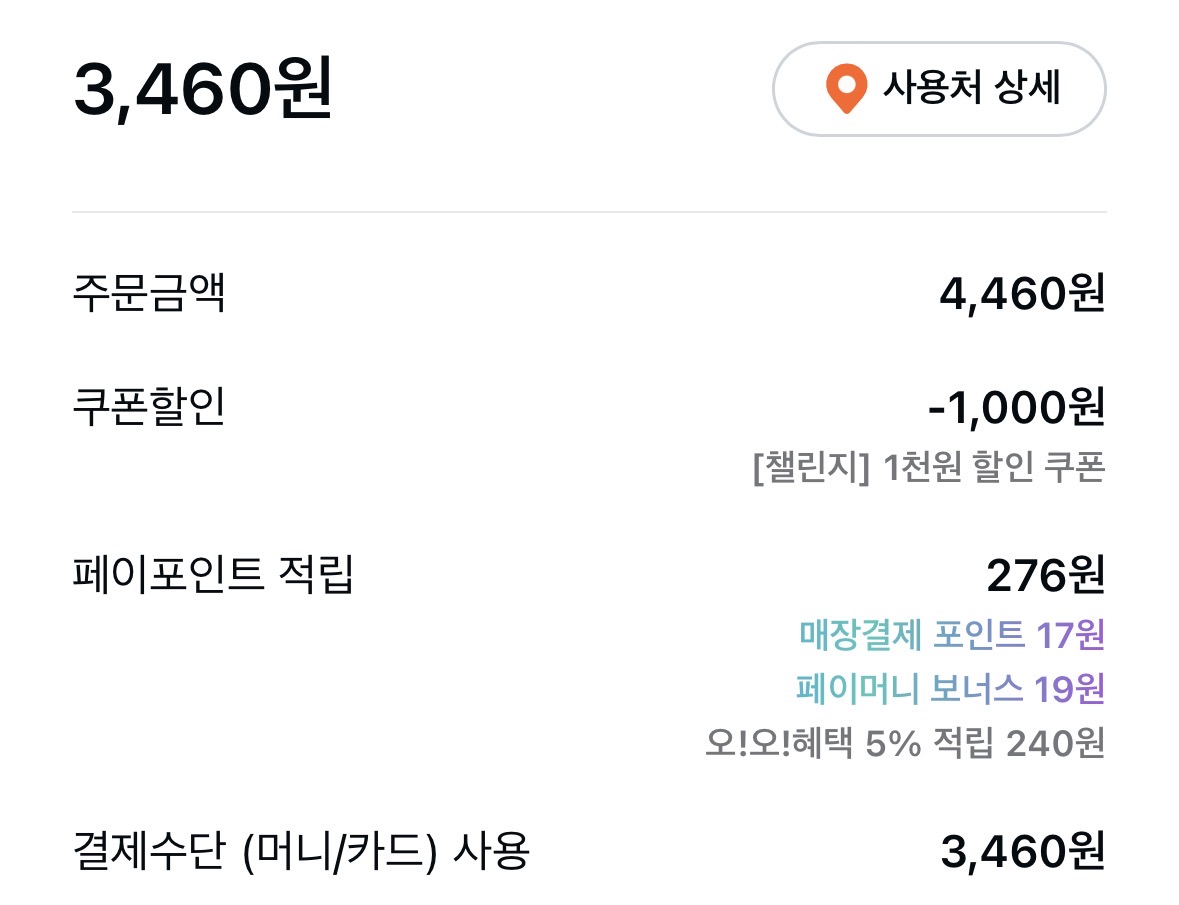This screenshot has height=905, width=1179.
Task: Select the 페이포인트 적립 label
Action: pyautogui.click(x=213, y=575)
